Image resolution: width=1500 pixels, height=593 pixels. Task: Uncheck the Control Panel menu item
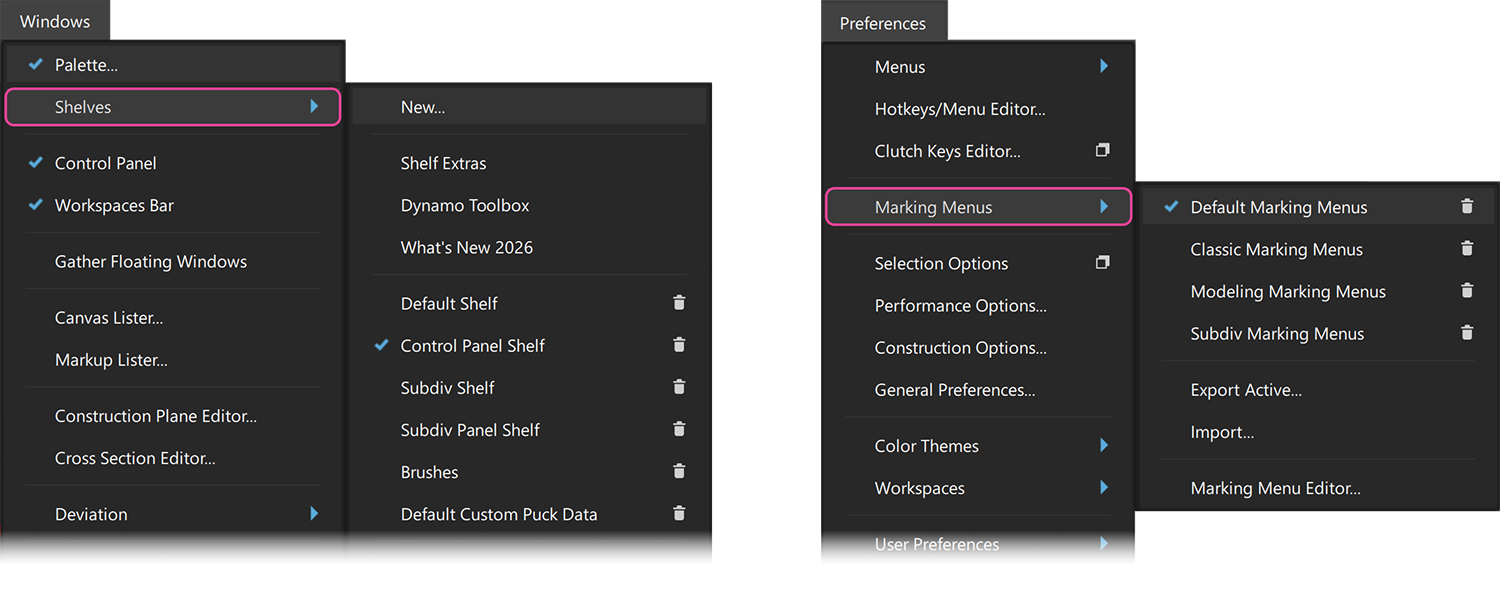[x=36, y=163]
